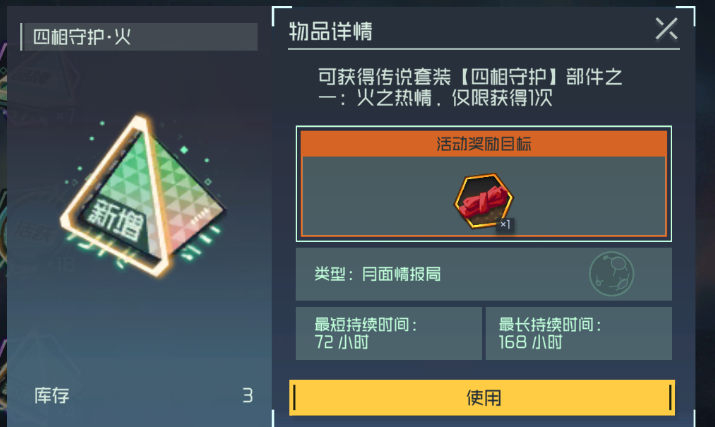Click the item description text about 四相守护
This screenshot has width=715, height=427.
[x=470, y=87]
